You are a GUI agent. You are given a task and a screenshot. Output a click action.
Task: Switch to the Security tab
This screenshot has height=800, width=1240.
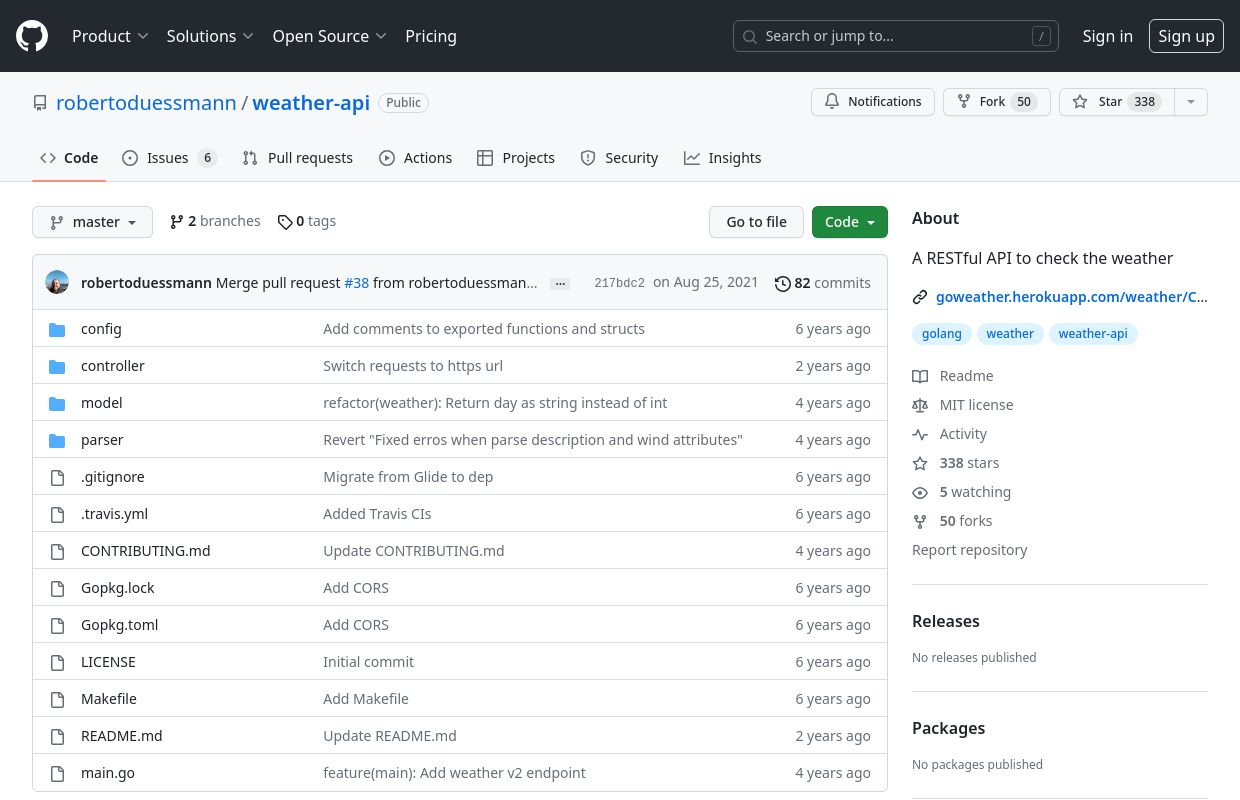pyautogui.click(x=620, y=158)
